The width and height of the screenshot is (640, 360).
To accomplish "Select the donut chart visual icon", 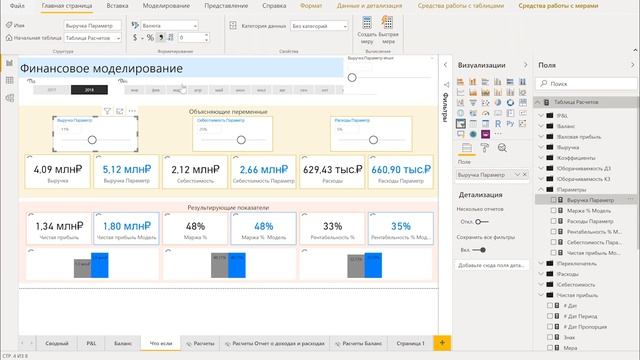I will click(x=510, y=102).
